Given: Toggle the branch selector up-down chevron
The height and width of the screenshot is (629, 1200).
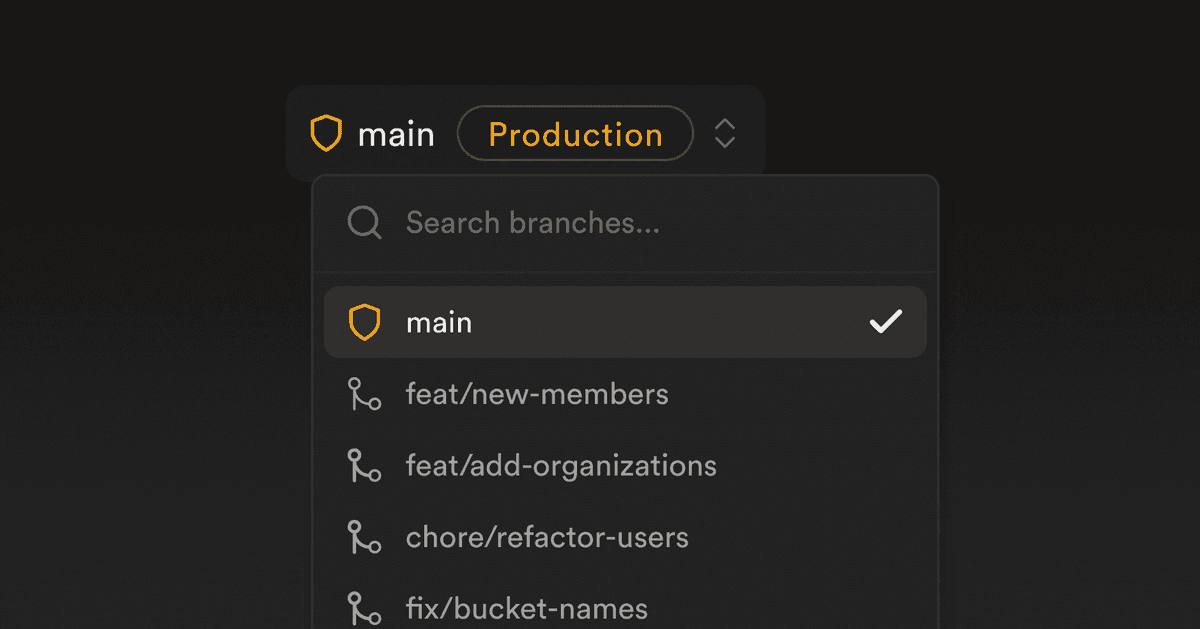Looking at the screenshot, I should point(725,133).
